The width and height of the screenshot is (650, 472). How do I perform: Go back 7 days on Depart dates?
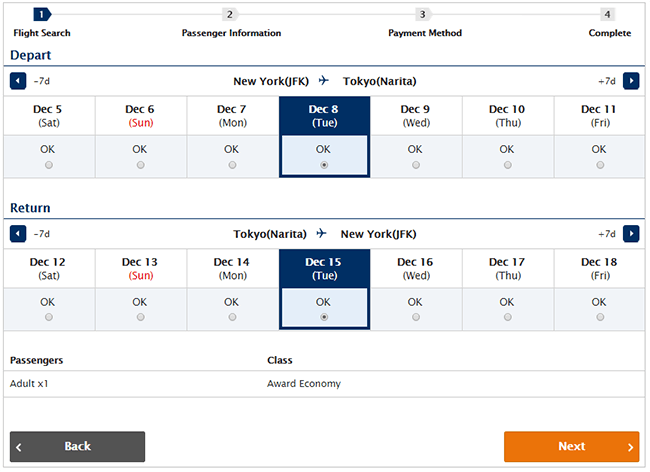(x=18, y=81)
